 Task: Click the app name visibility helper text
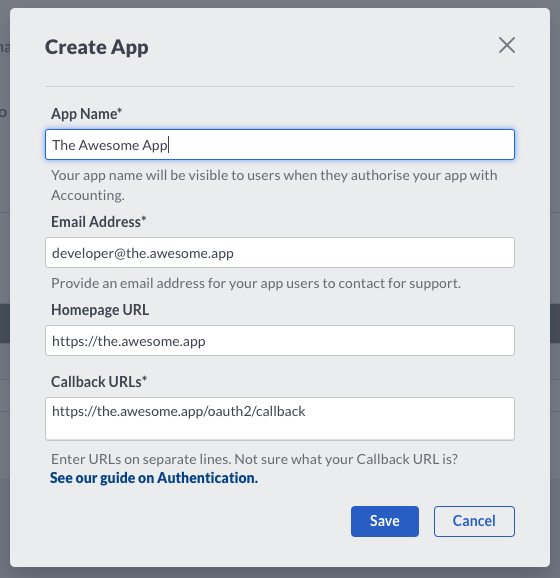pos(274,185)
